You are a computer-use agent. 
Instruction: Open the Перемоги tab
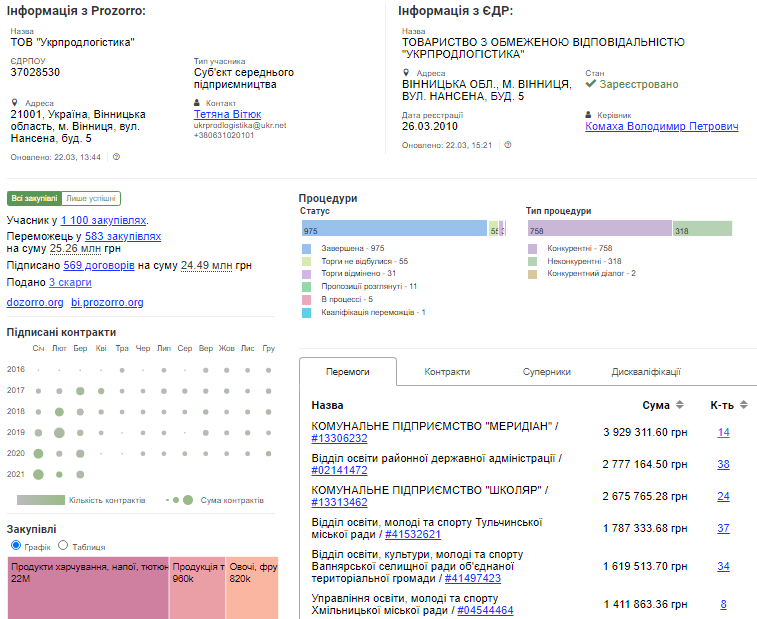click(348, 372)
